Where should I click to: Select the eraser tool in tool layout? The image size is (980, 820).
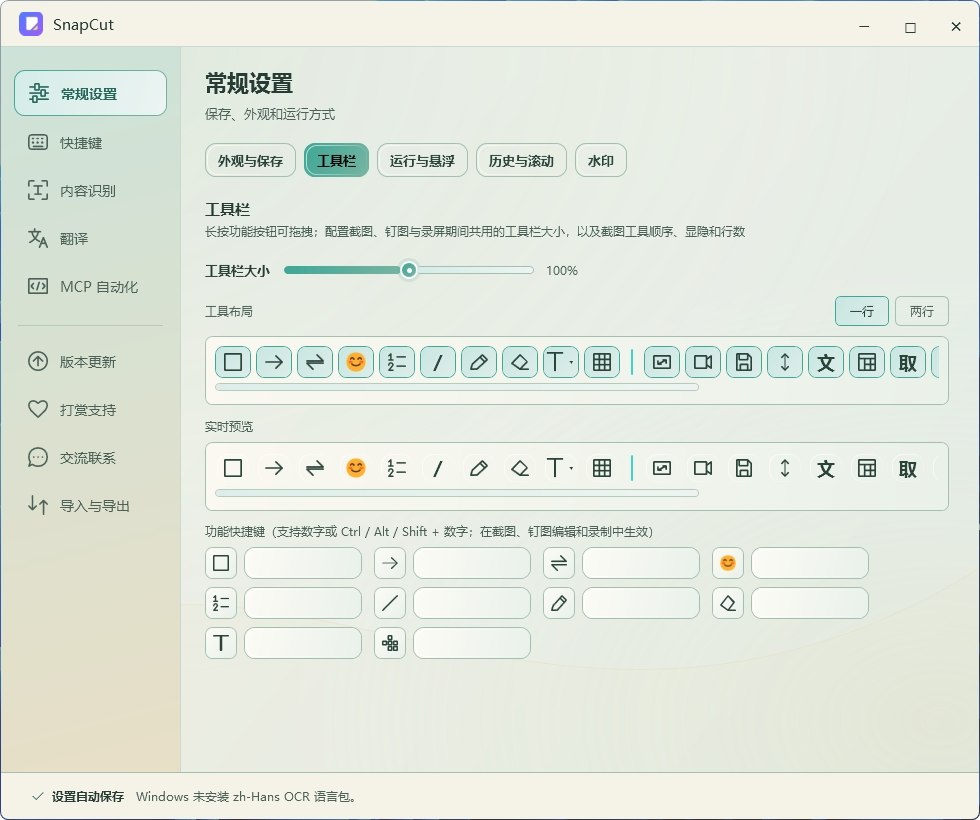tap(519, 362)
